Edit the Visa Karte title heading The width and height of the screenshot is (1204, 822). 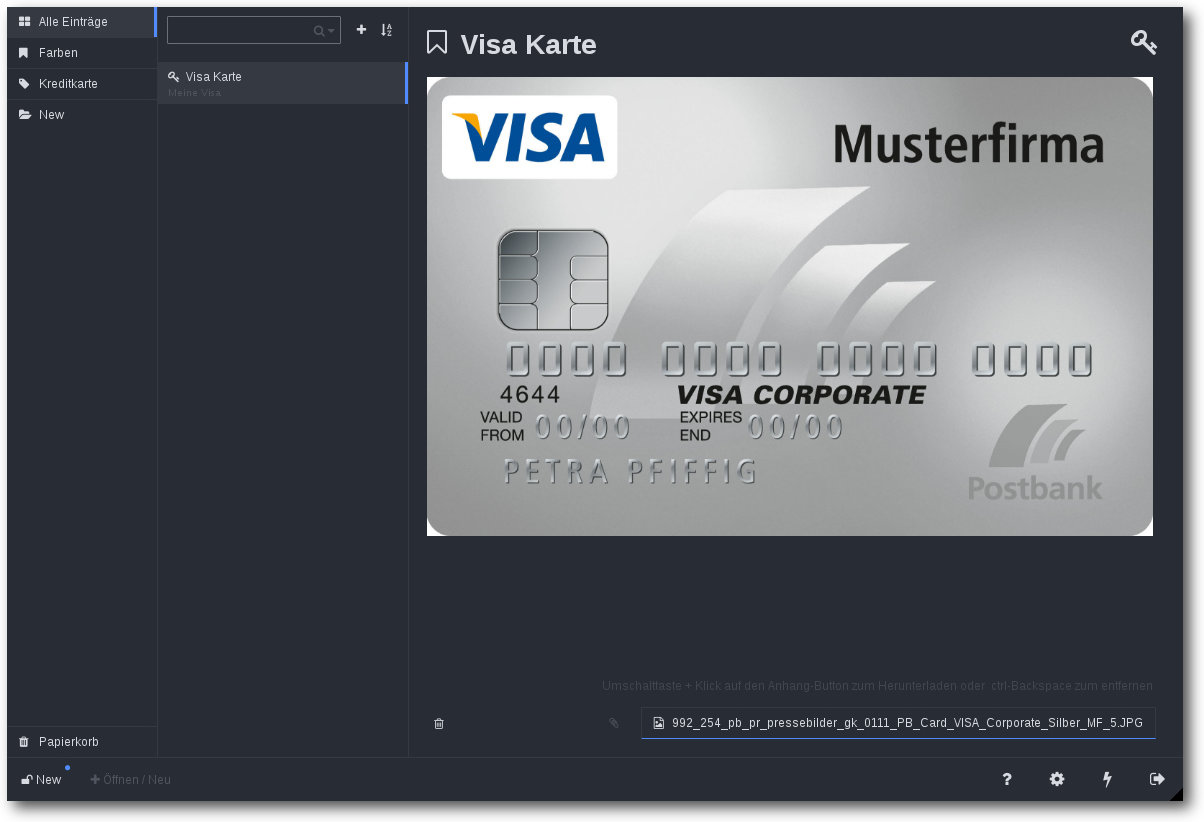pyautogui.click(x=528, y=44)
